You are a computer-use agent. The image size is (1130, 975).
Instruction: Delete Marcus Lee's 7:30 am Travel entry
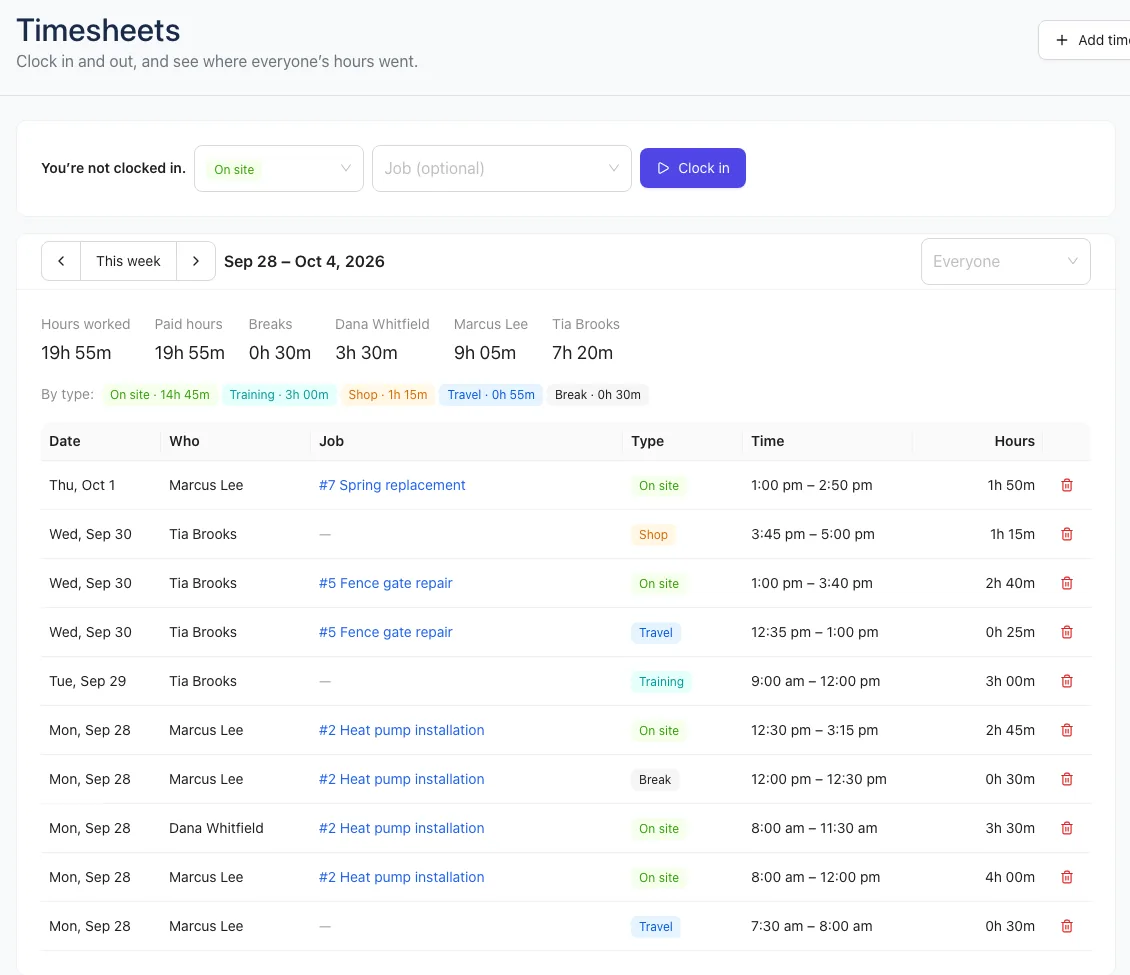[x=1067, y=926]
